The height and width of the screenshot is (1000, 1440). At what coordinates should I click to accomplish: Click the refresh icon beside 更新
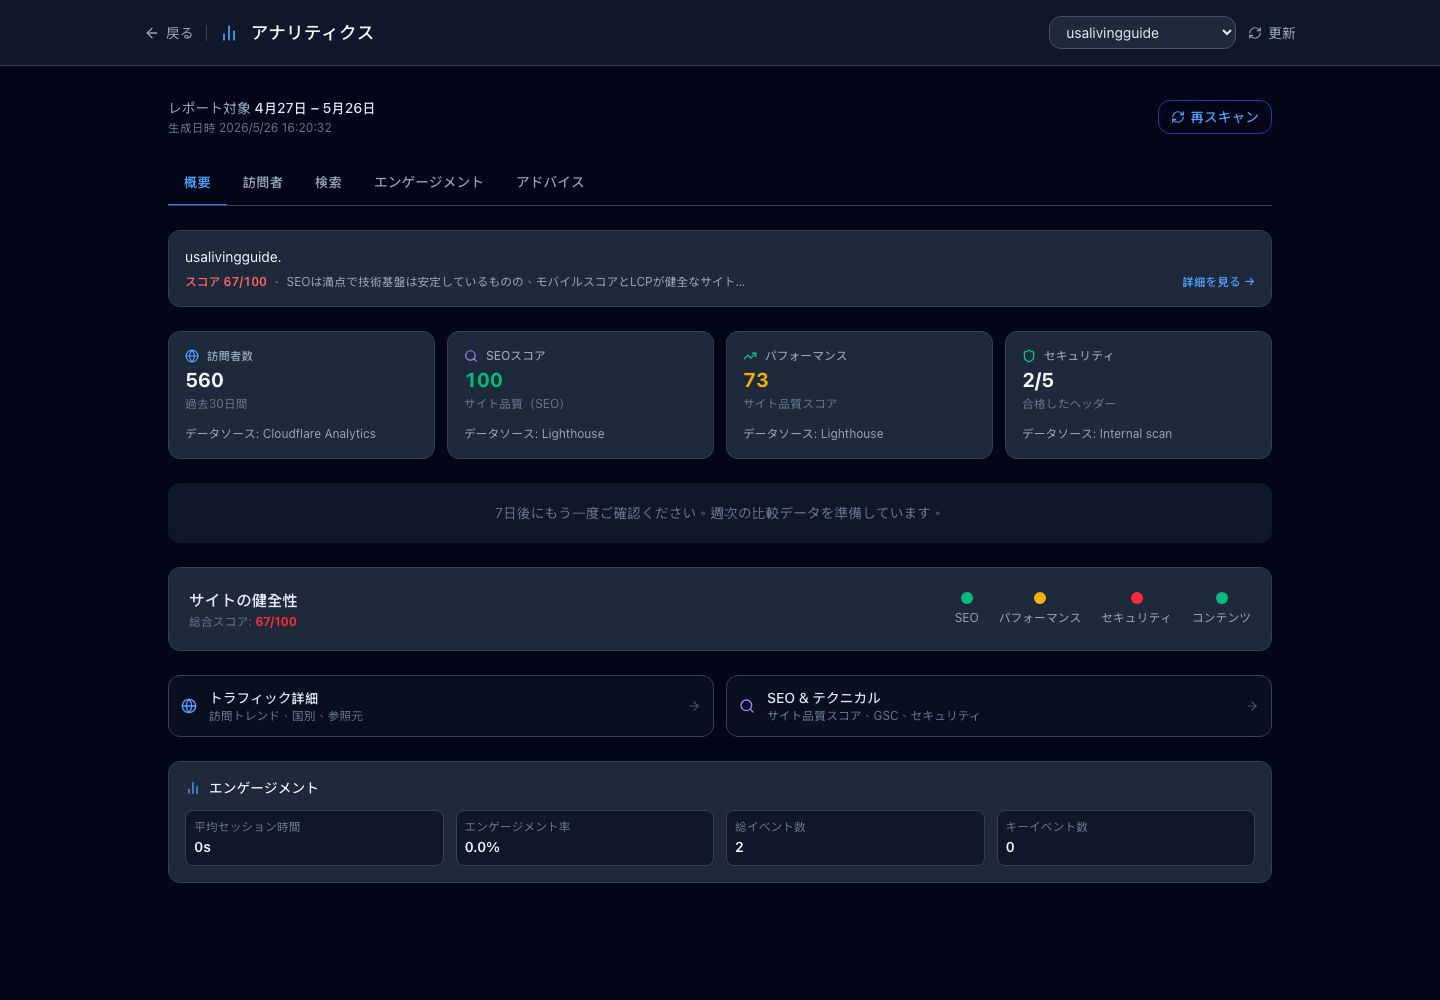(x=1255, y=33)
